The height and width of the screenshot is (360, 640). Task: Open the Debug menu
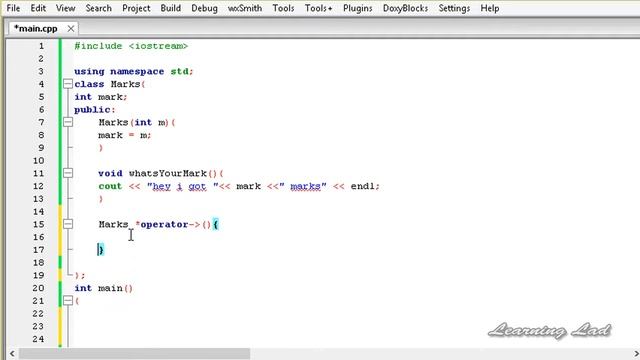204,8
